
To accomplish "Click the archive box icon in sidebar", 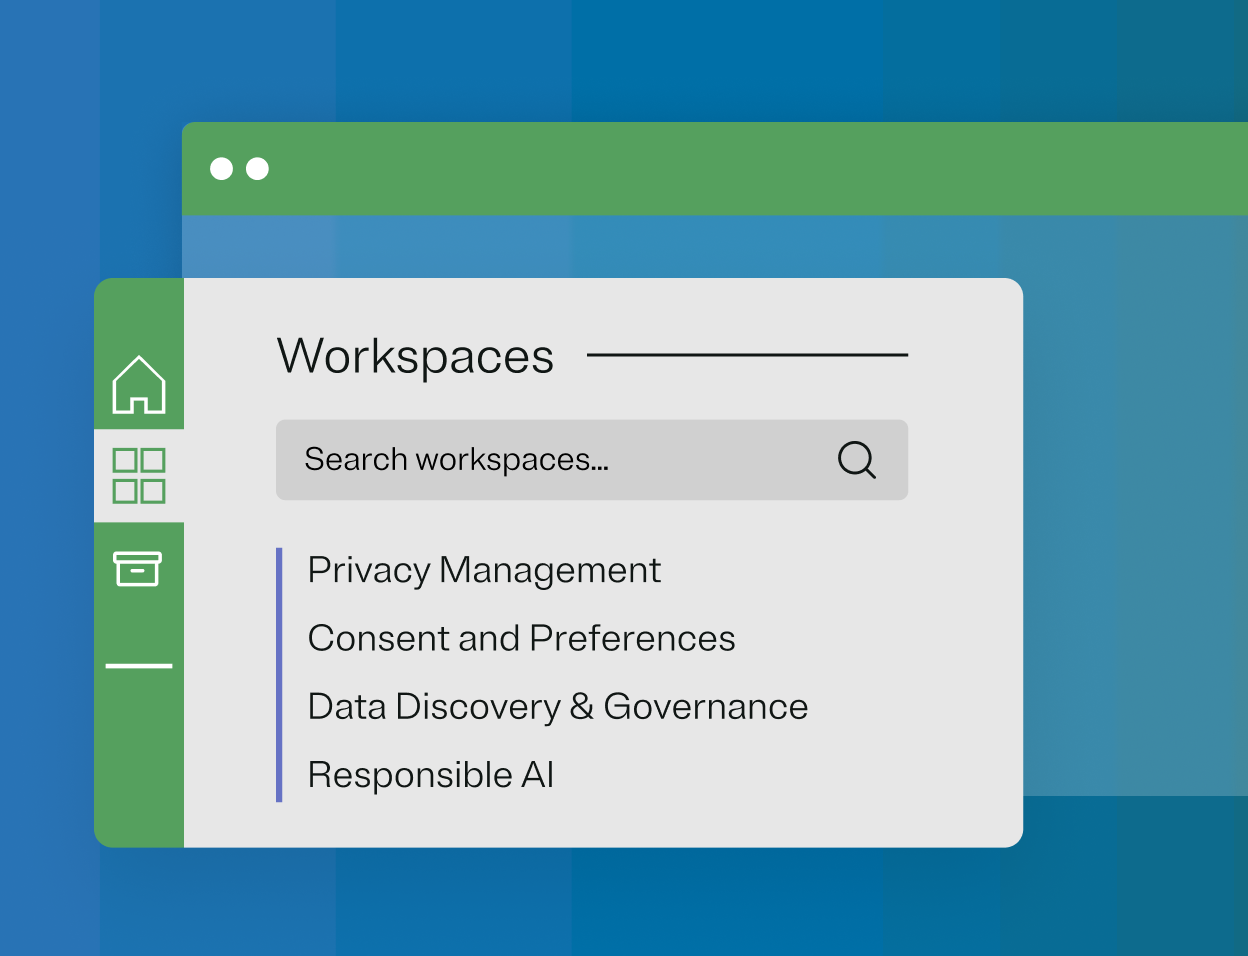I will tap(139, 568).
